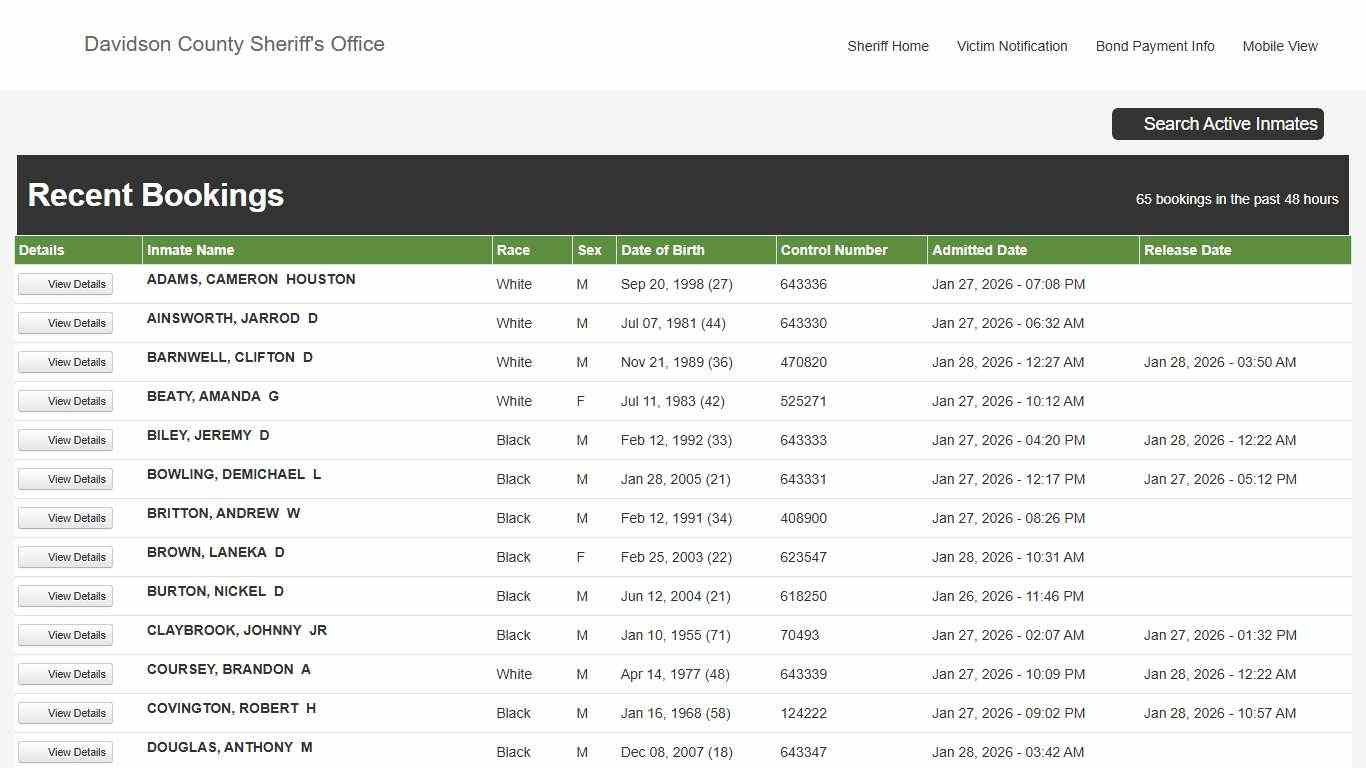View details for AINSWORTH, JARROD D
The height and width of the screenshot is (768, 1366).
[65, 323]
